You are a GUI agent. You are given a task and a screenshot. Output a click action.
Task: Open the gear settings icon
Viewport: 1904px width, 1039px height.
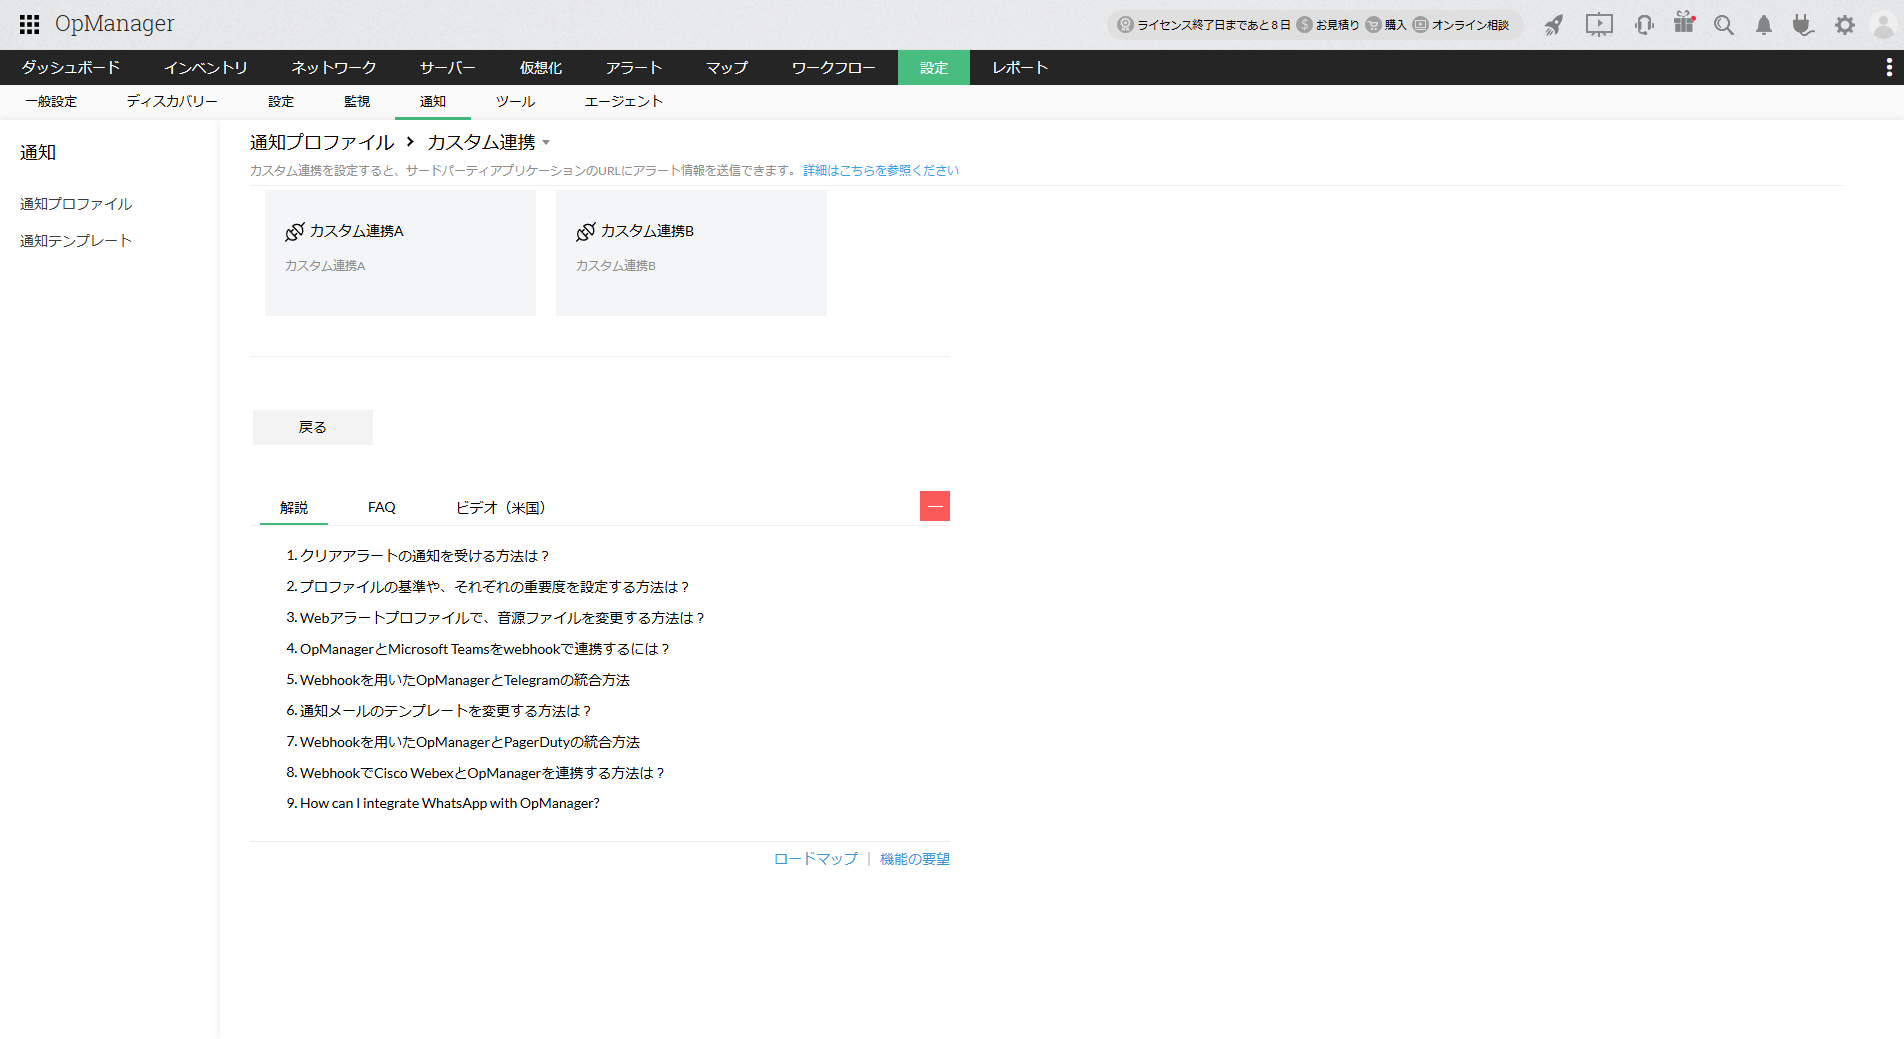1845,25
